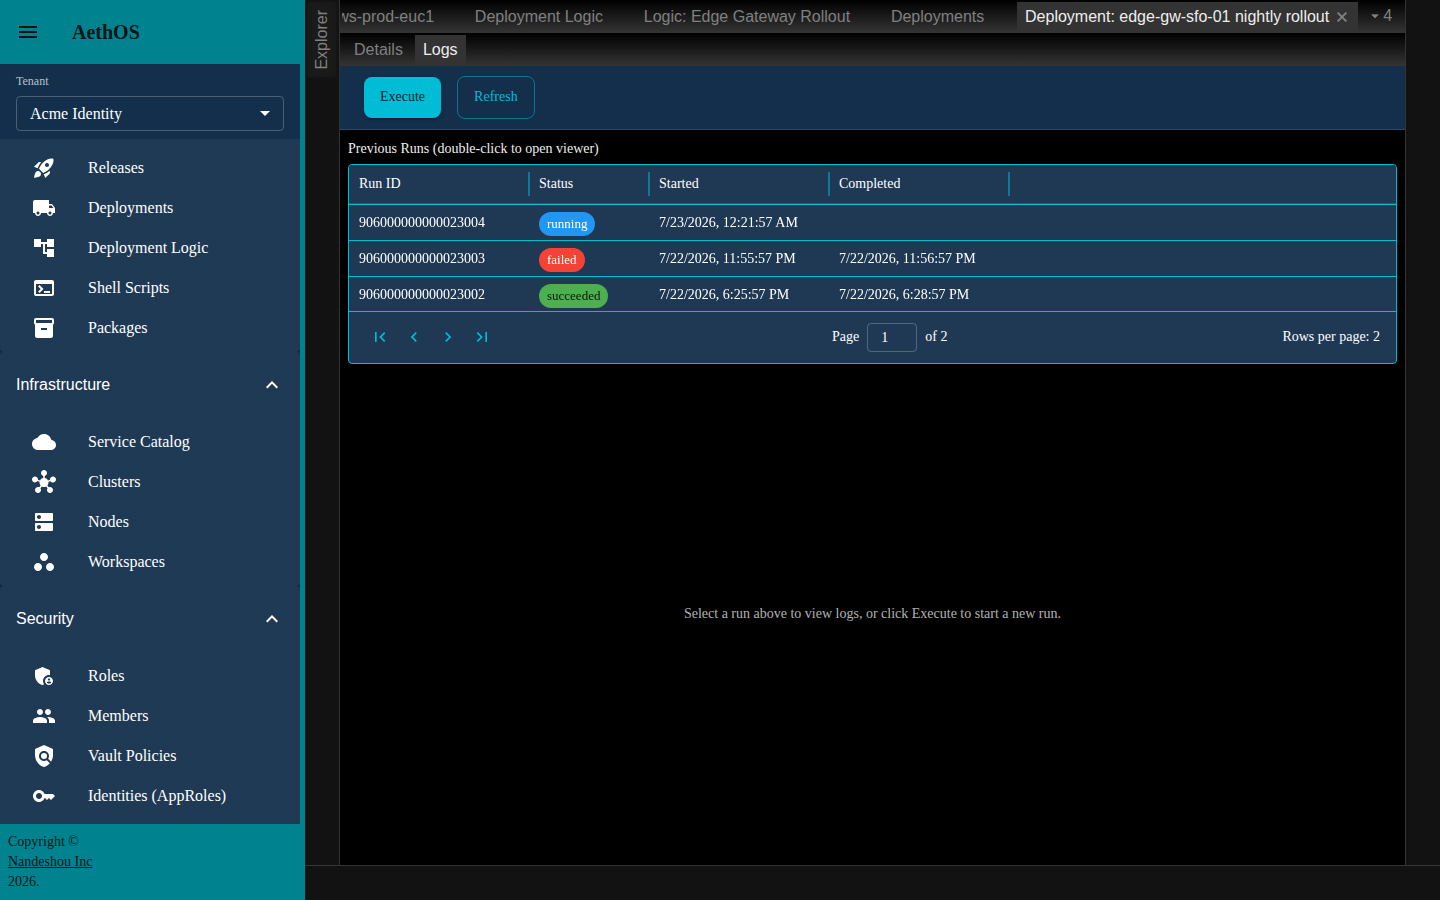1440x900 pixels.
Task: Open the hidden tabs overflow dropdown showing 4
Action: [x=1381, y=16]
